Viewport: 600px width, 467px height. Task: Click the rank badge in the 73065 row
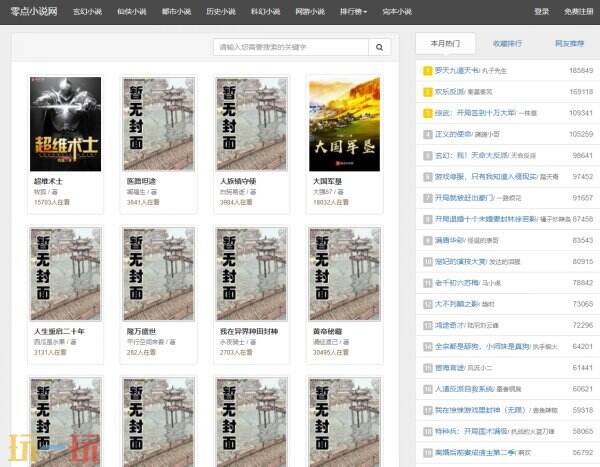[x=427, y=304]
